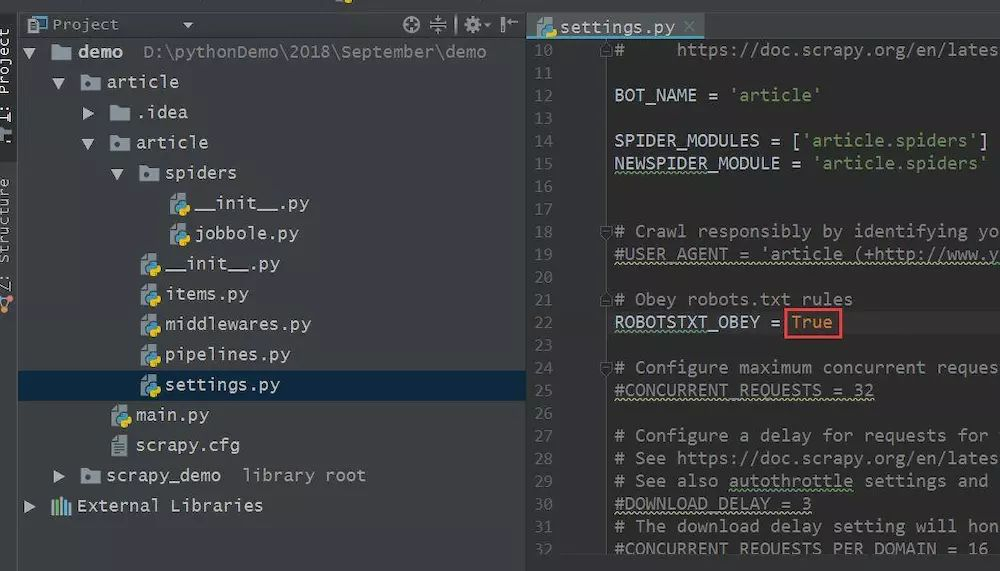Viewport: 1000px width, 571px height.
Task: Expand the scrapy_demo library root
Action: click(x=59, y=476)
